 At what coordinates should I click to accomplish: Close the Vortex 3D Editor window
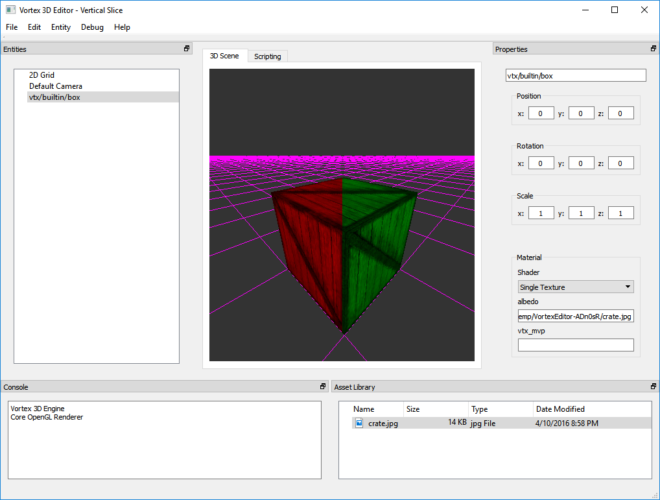[x=644, y=10]
